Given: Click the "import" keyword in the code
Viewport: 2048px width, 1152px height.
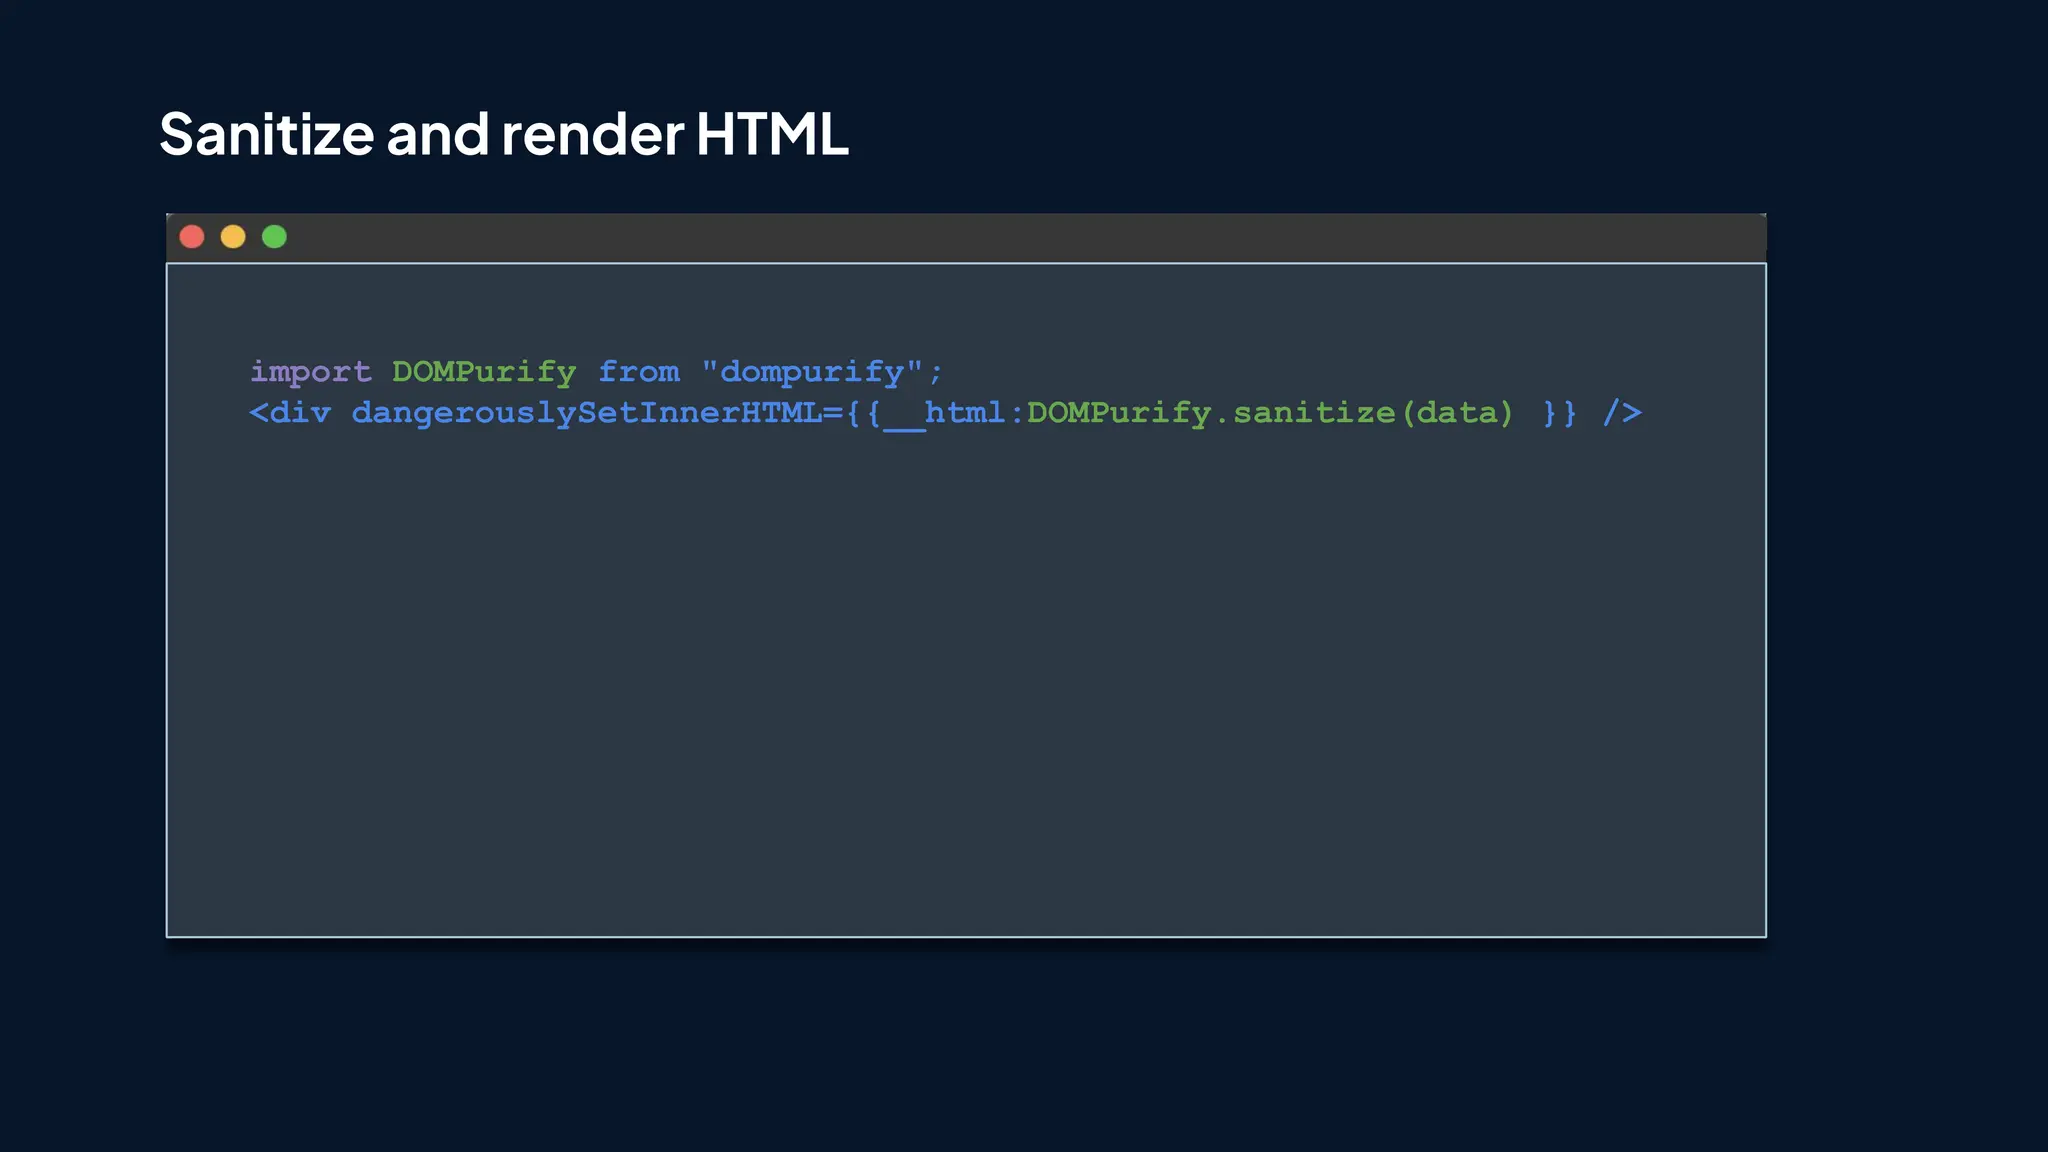Looking at the screenshot, I should [310, 372].
